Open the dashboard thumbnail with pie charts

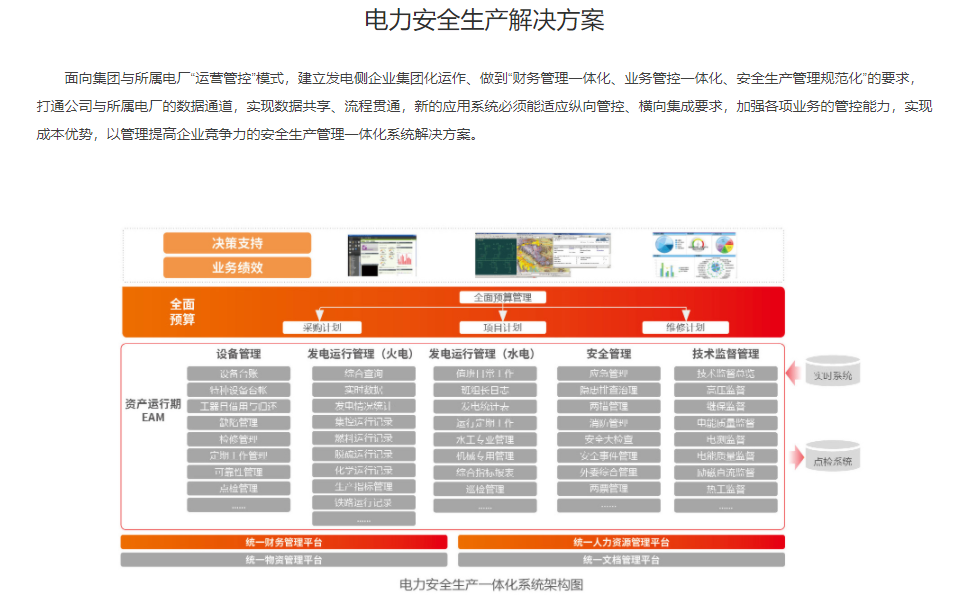[x=694, y=255]
